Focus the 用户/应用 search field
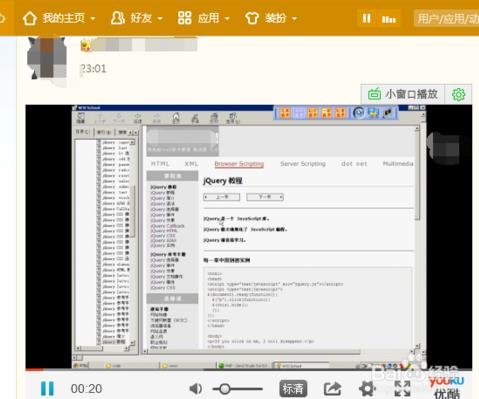Image resolution: width=479 pixels, height=399 pixels. click(446, 18)
